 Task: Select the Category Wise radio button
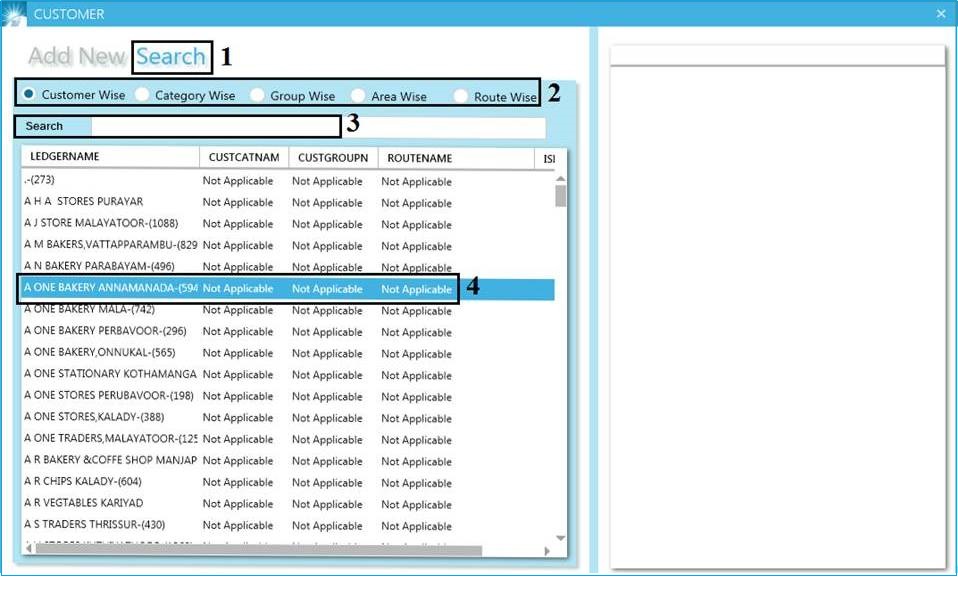point(143,94)
